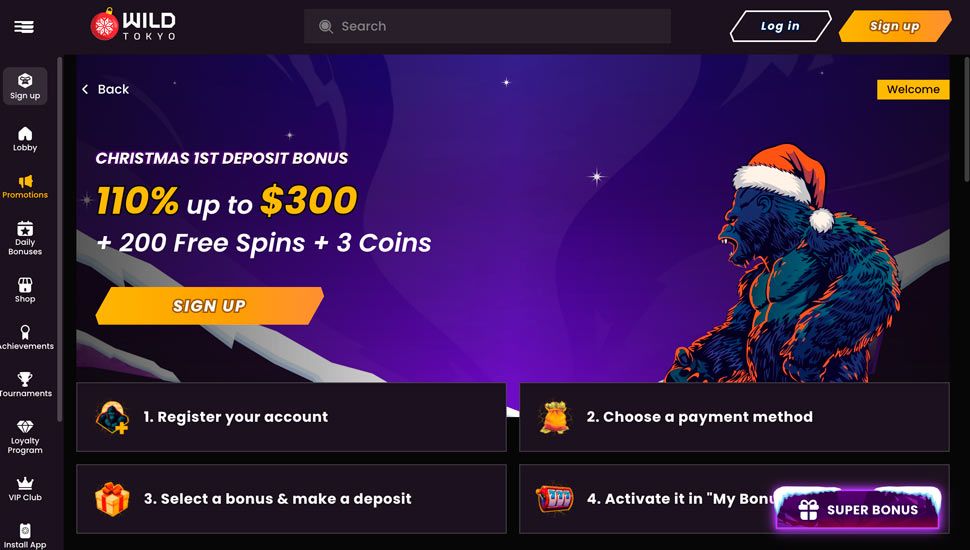Image resolution: width=970 pixels, height=550 pixels.
Task: View Achievements in the sidebar
Action: click(x=25, y=337)
